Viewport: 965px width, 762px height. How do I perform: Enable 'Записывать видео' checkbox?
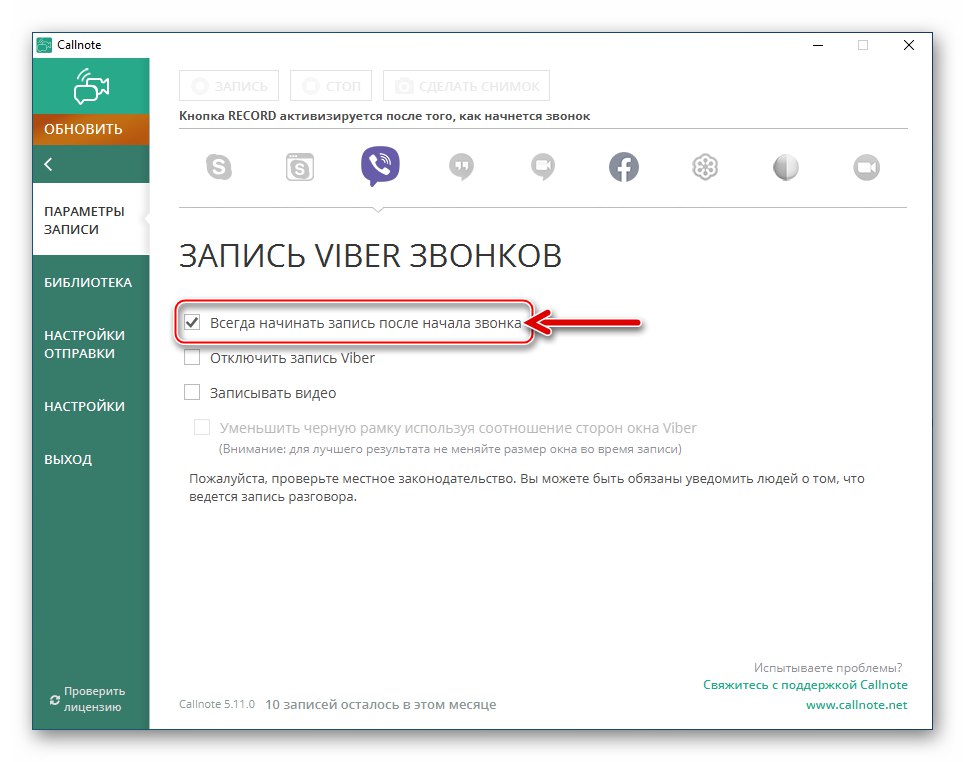coord(192,392)
